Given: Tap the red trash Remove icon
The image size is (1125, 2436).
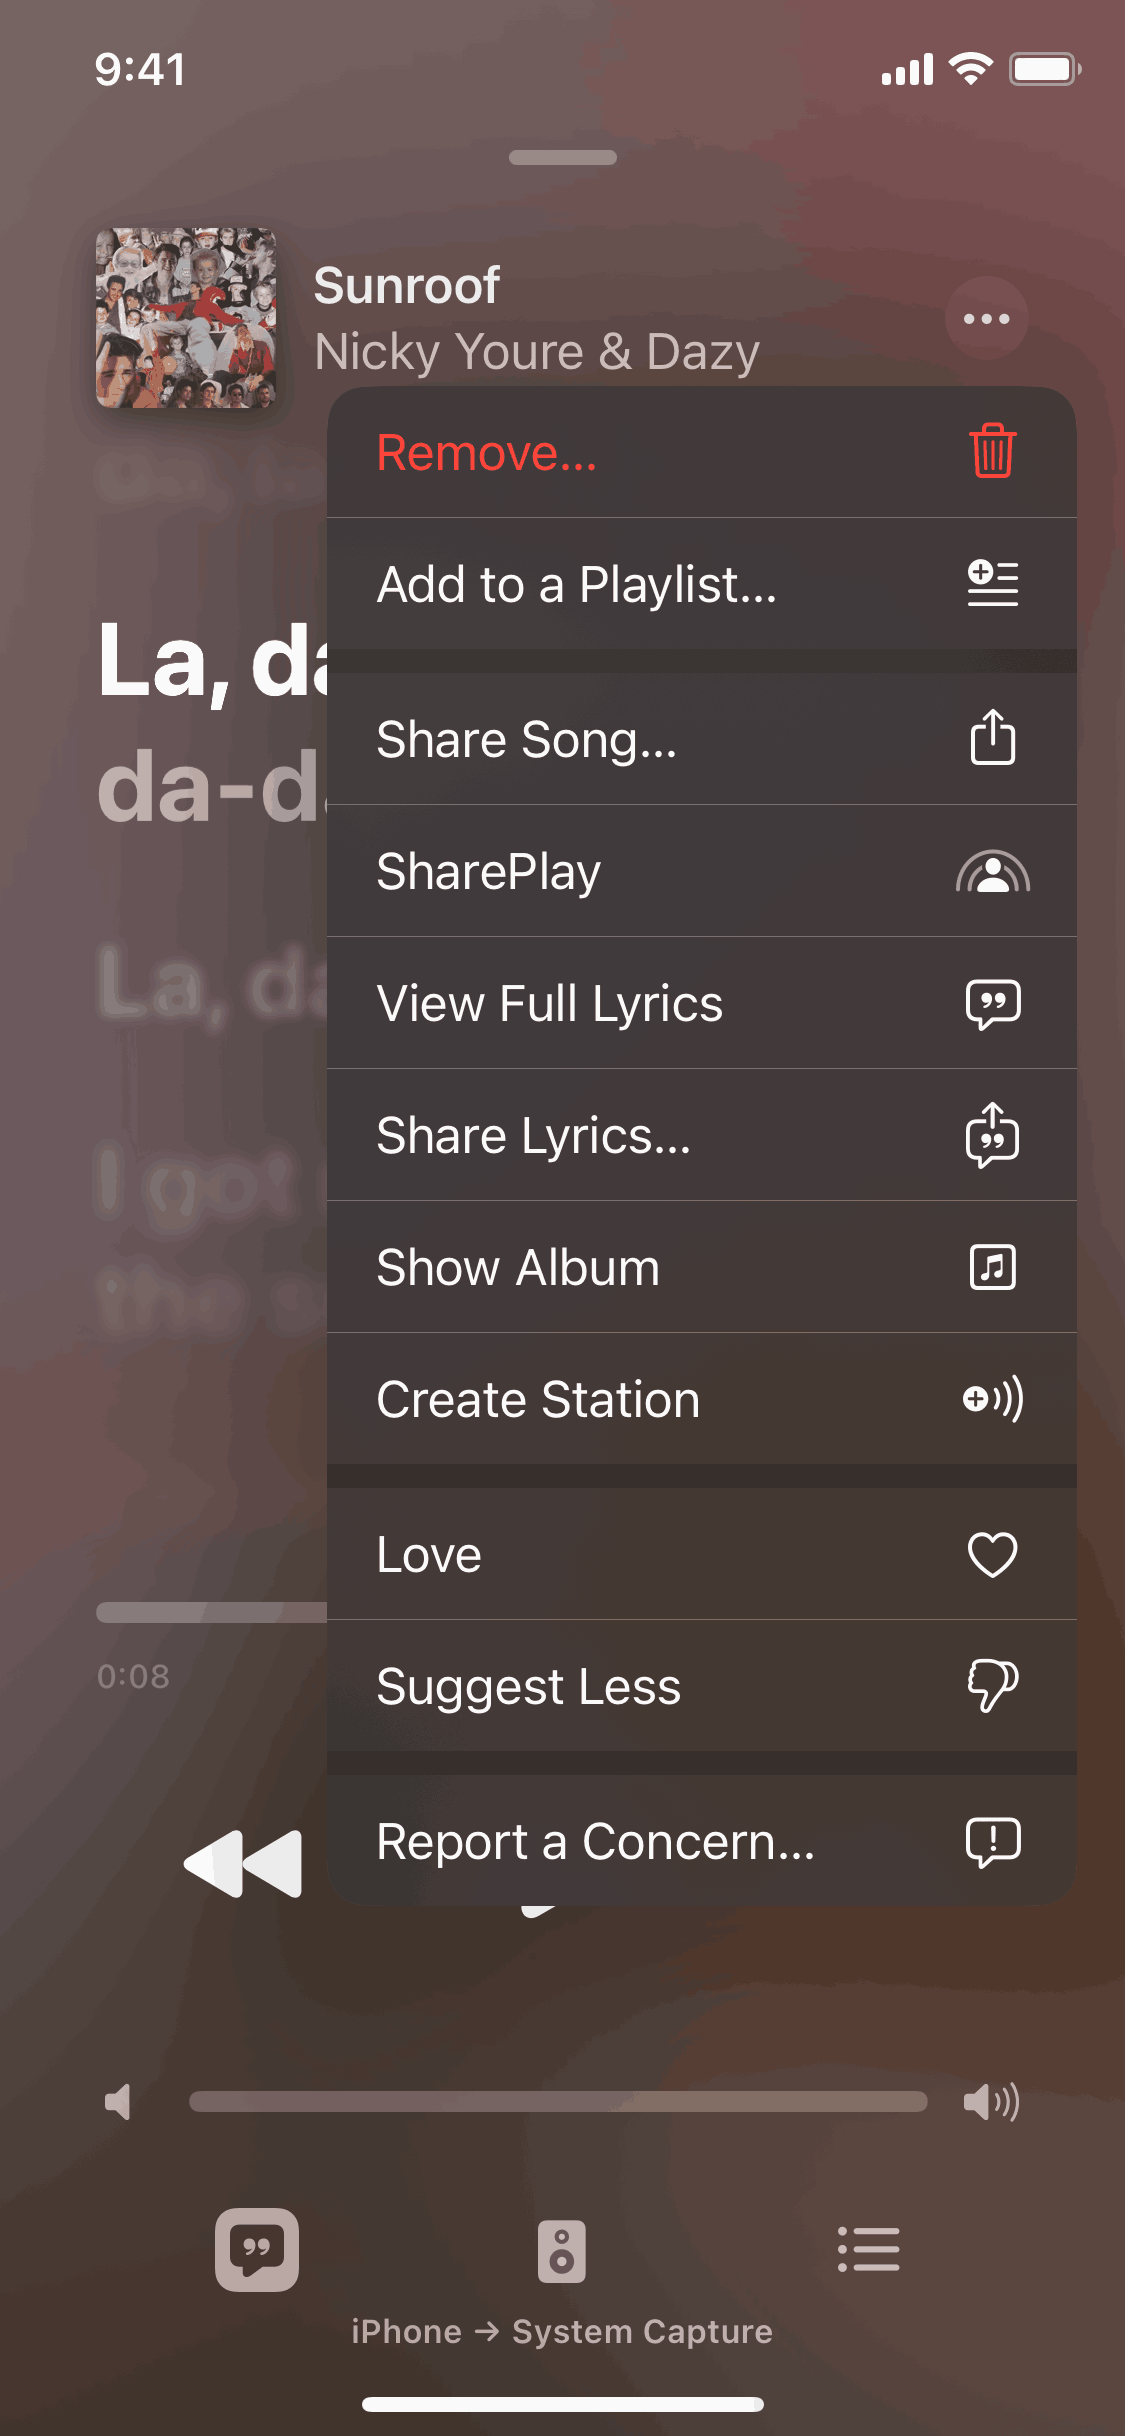Looking at the screenshot, I should click(992, 452).
